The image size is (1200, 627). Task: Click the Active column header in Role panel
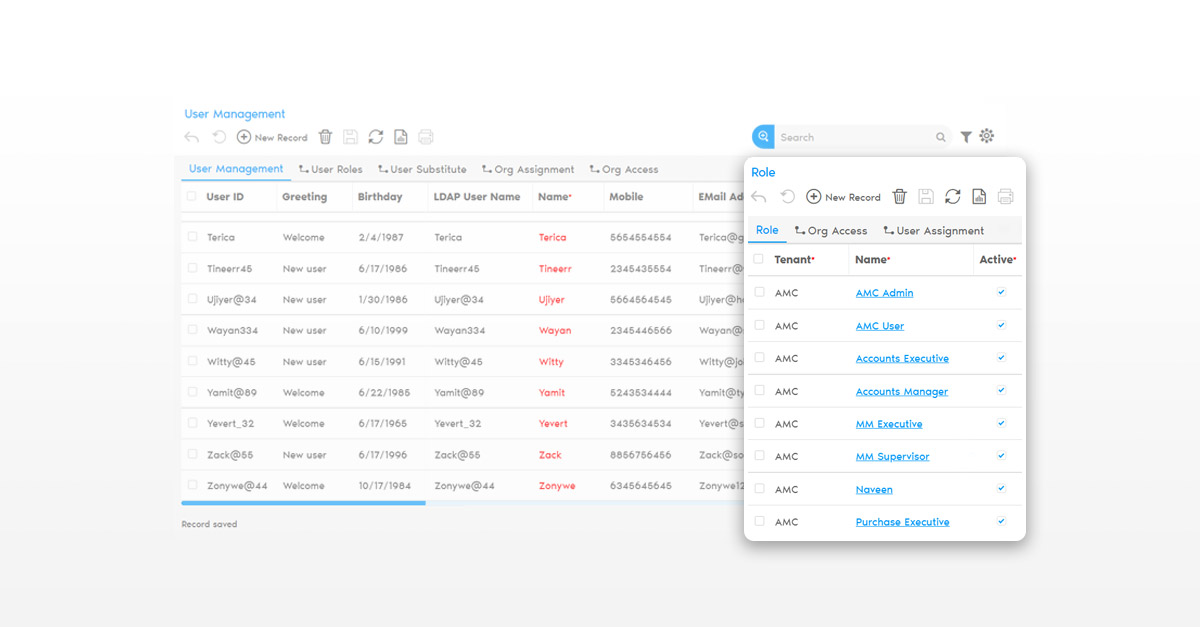pos(998,259)
